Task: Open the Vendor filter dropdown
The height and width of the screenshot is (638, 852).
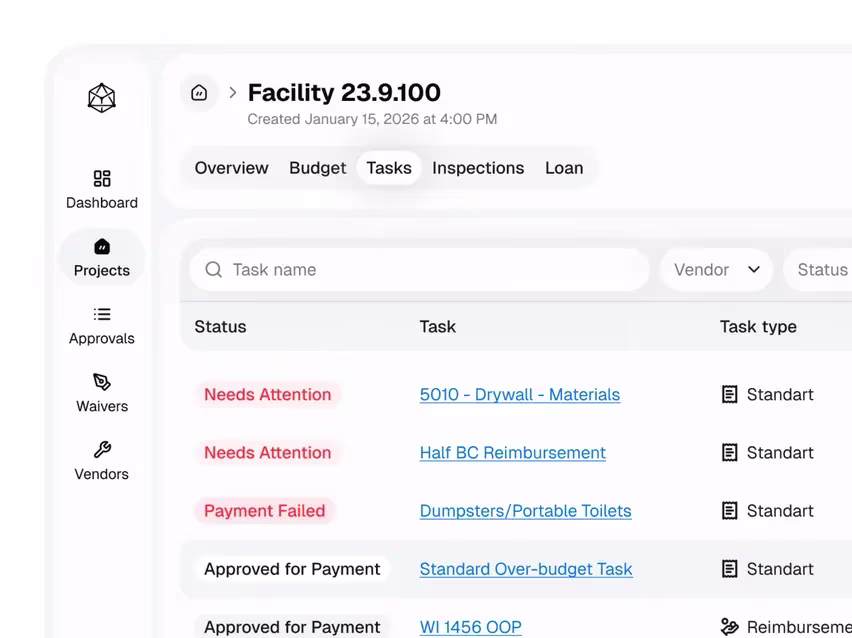Action: tap(716, 270)
